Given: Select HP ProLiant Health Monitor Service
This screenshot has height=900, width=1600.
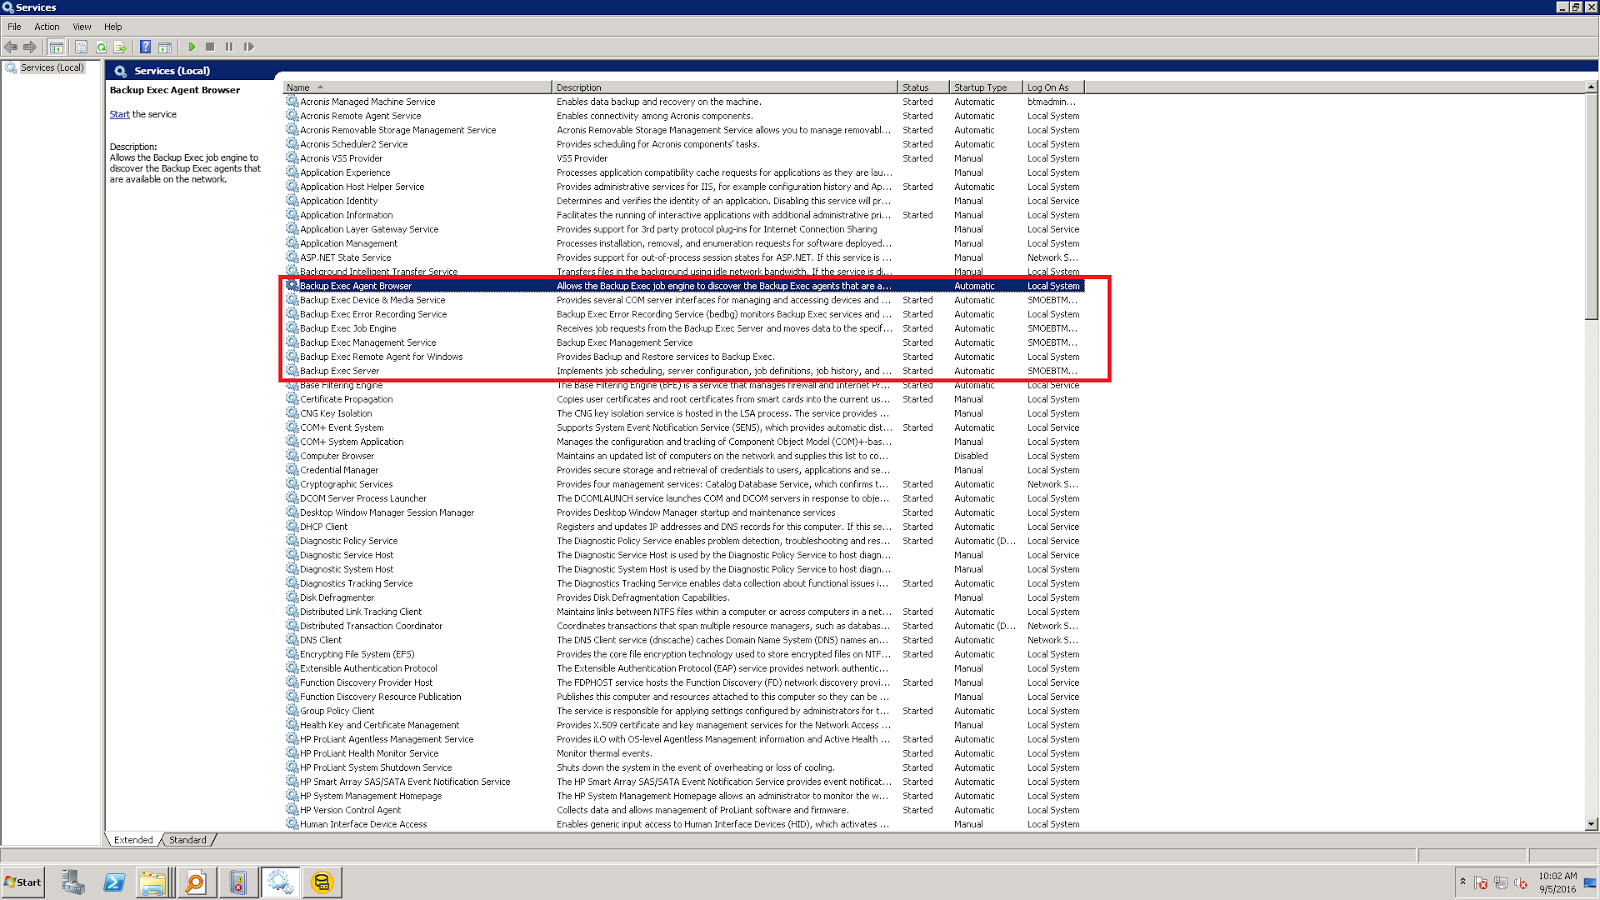Looking at the screenshot, I should pyautogui.click(x=684, y=754).
